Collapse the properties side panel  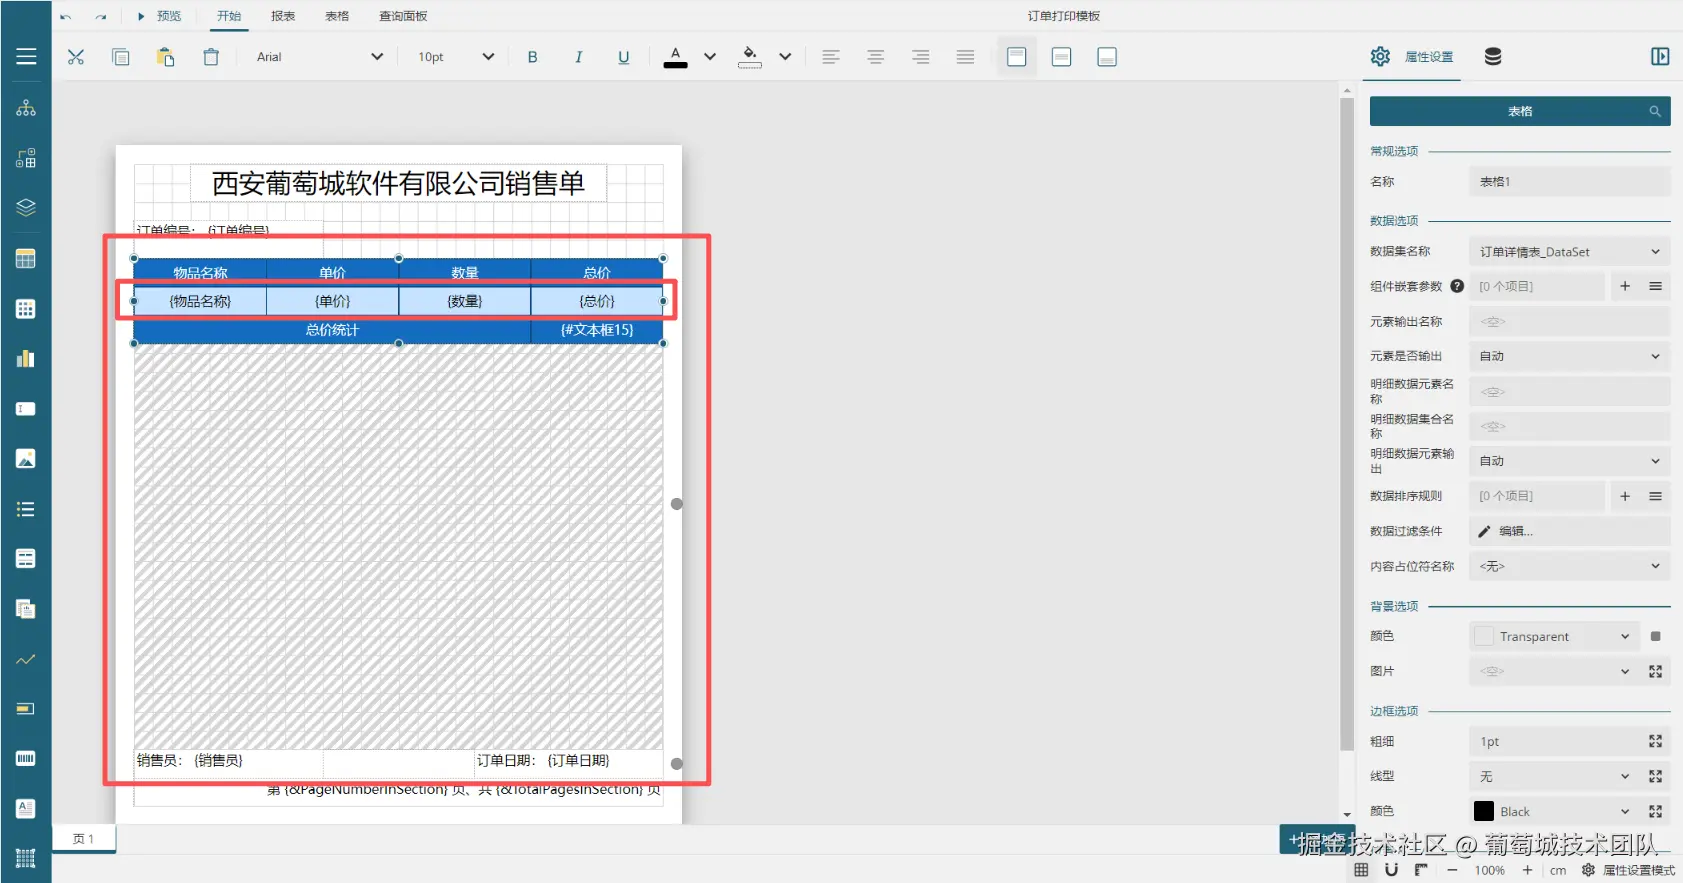click(x=1660, y=57)
